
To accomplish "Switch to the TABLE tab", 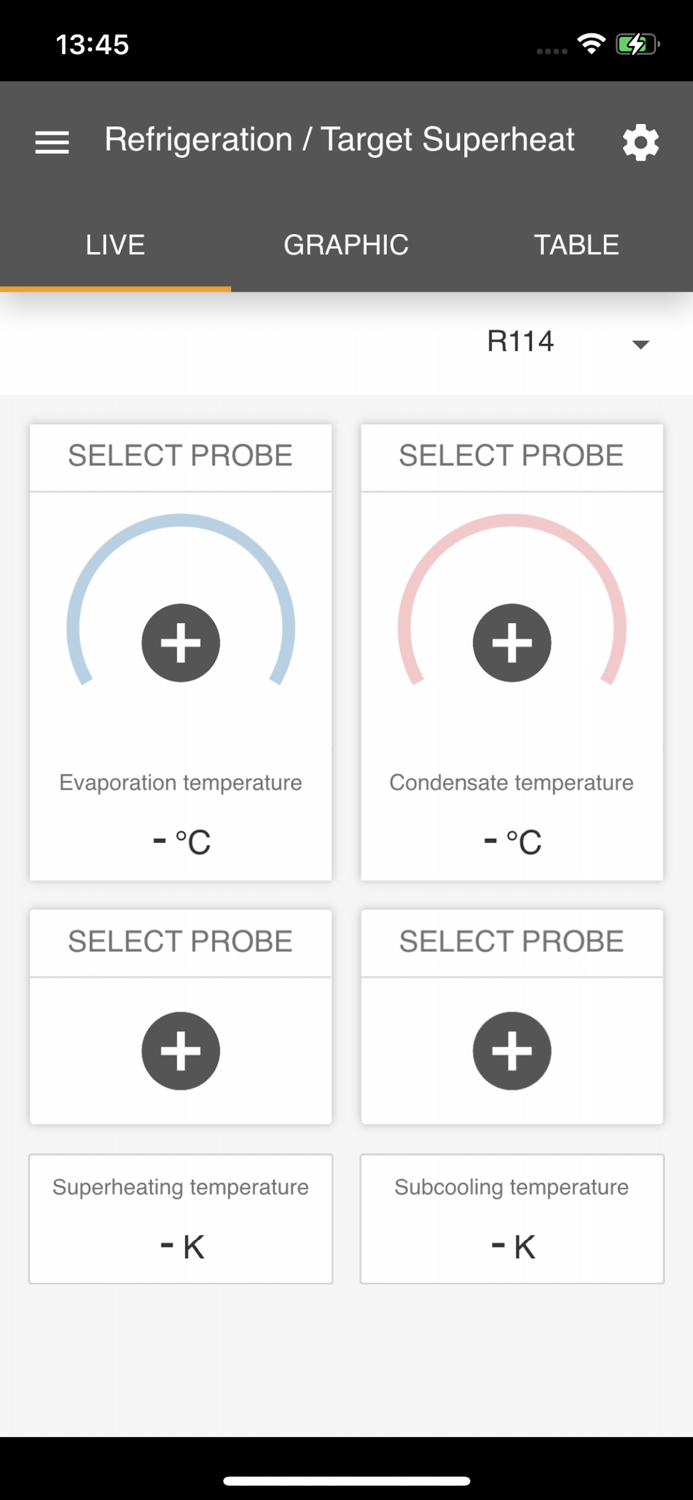I will point(577,244).
